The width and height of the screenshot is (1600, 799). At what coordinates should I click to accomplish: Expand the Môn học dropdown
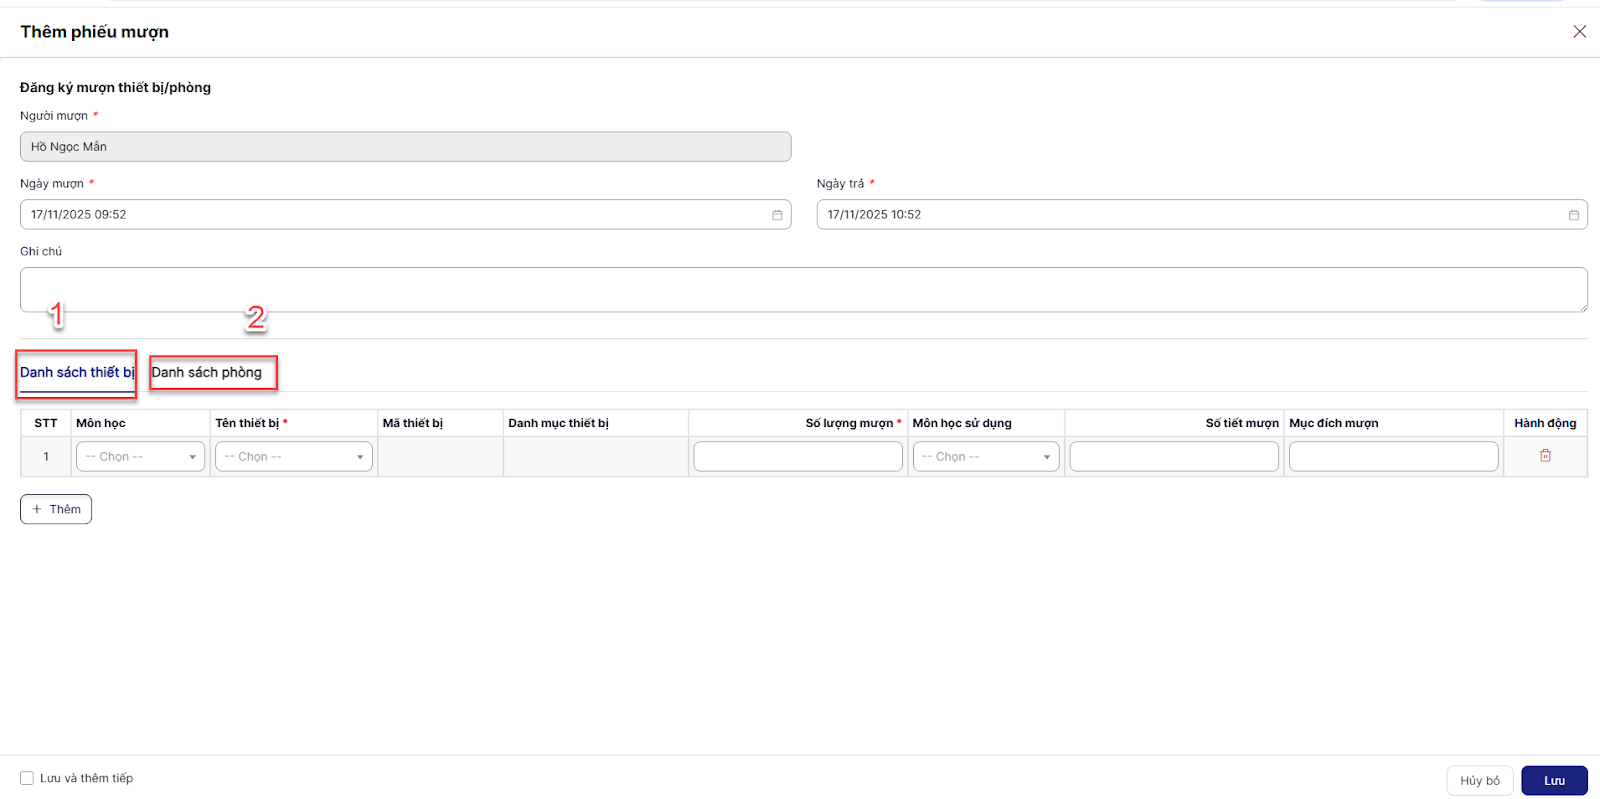coord(140,457)
